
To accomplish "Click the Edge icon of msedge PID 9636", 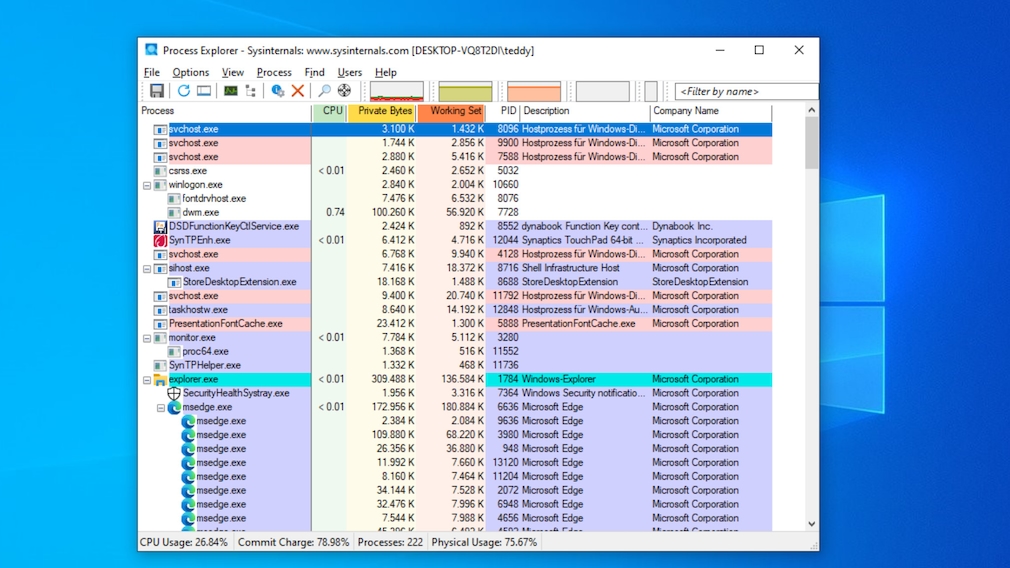I will [187, 421].
